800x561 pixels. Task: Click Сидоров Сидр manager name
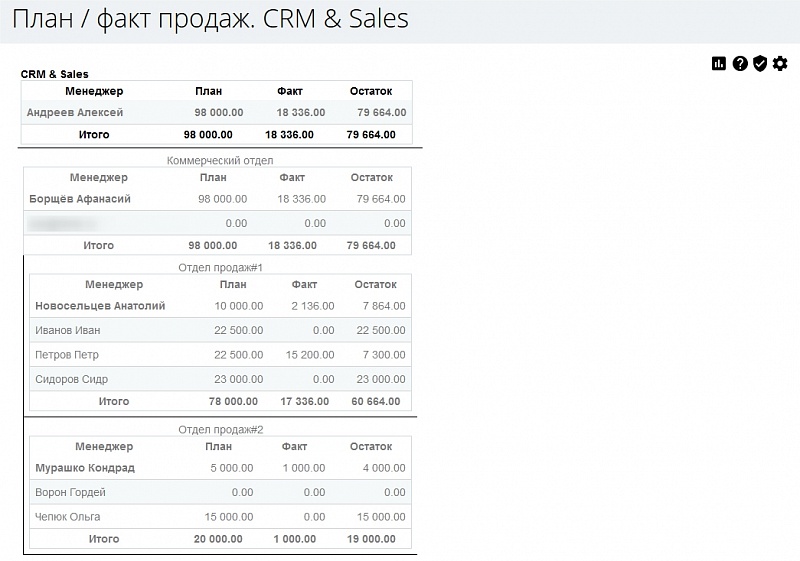tap(71, 379)
